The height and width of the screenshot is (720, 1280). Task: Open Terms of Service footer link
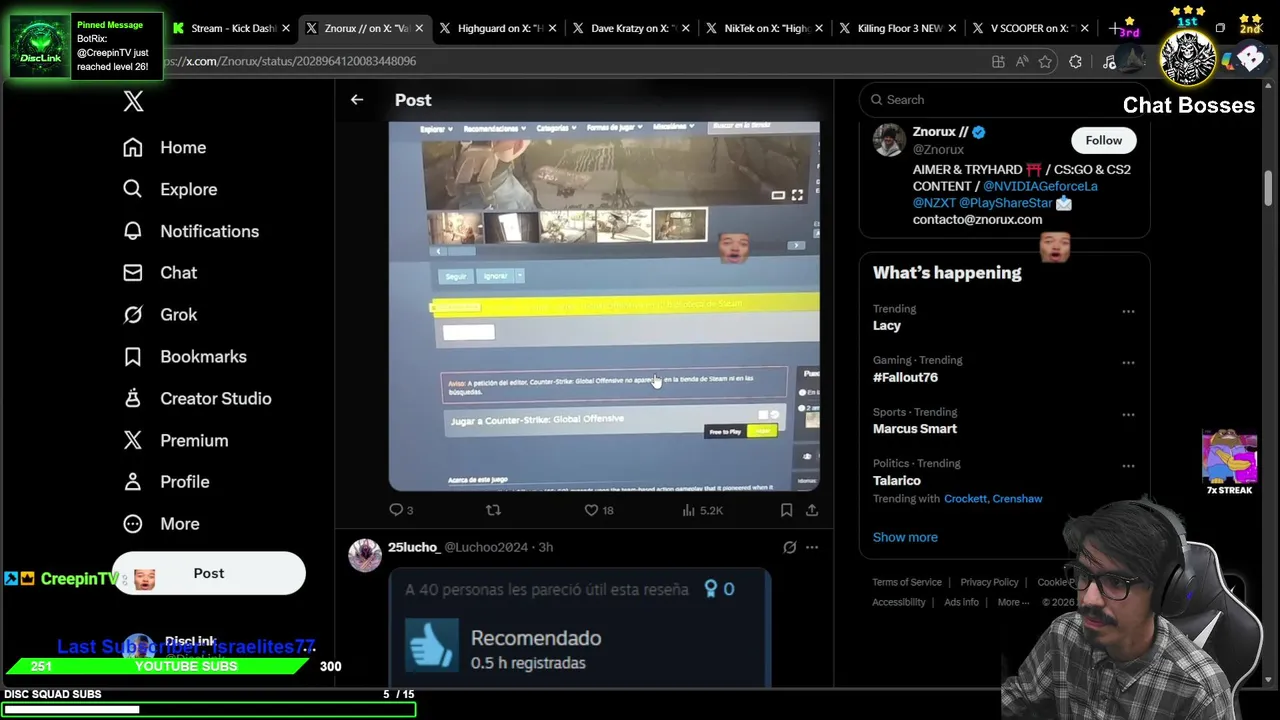[907, 582]
